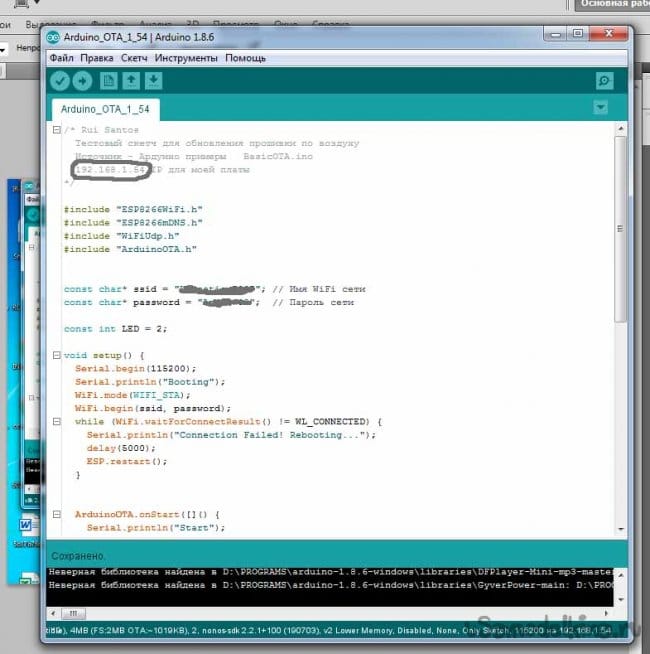The height and width of the screenshot is (654, 650).
Task: Collapse the while loop code fold
Action: (56, 421)
